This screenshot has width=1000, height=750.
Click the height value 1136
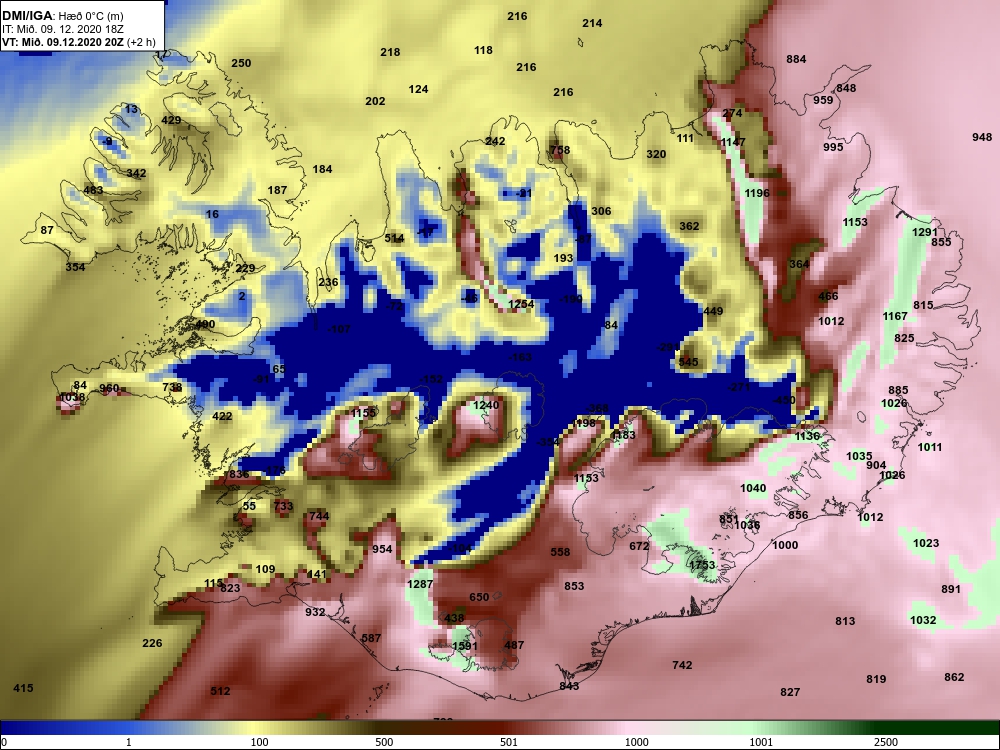coord(807,436)
